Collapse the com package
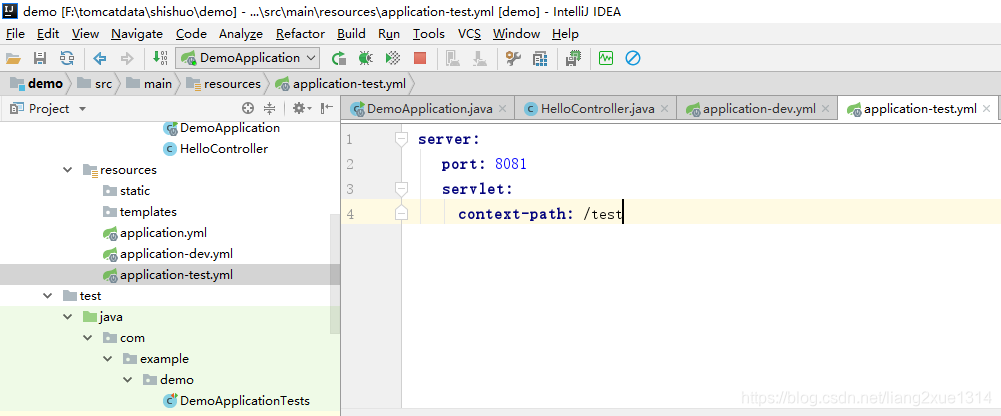Screen dimensions: 1001x416 [87, 338]
